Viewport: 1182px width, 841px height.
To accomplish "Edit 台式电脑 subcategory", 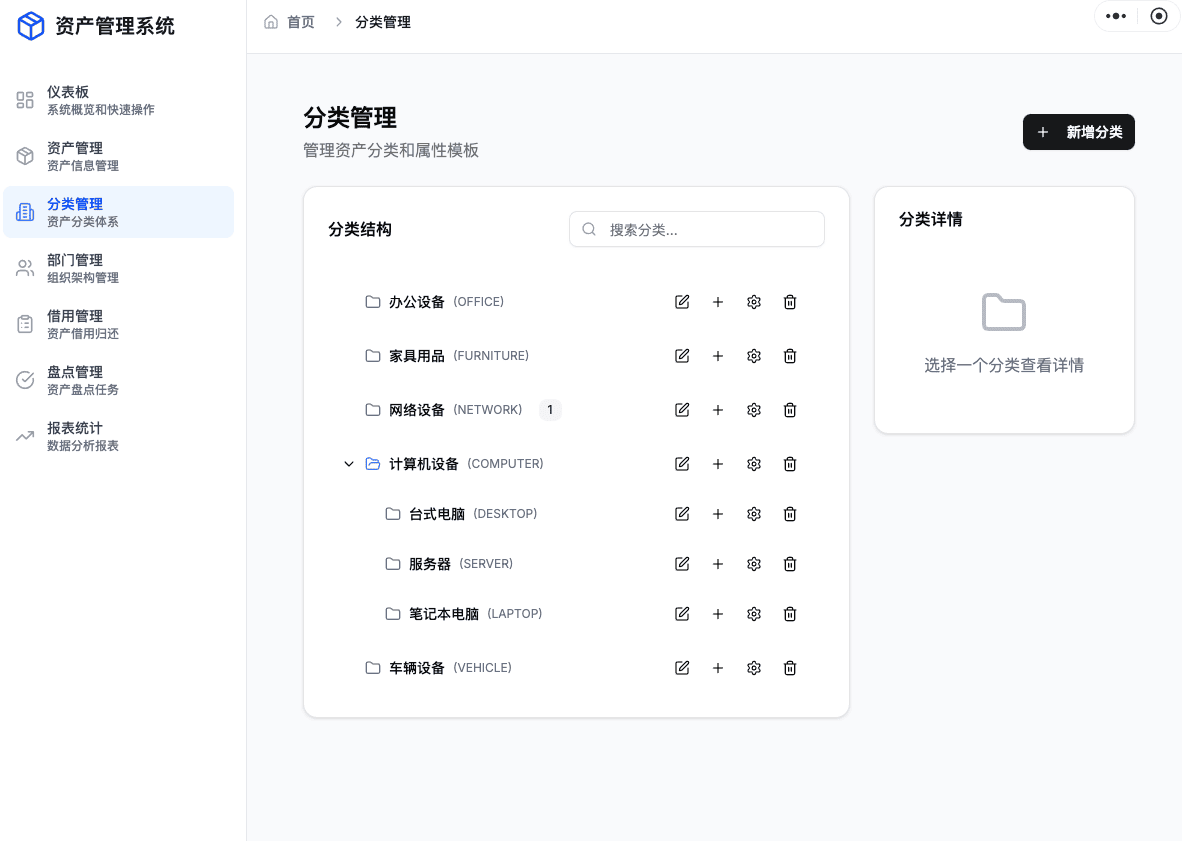I will coord(681,514).
